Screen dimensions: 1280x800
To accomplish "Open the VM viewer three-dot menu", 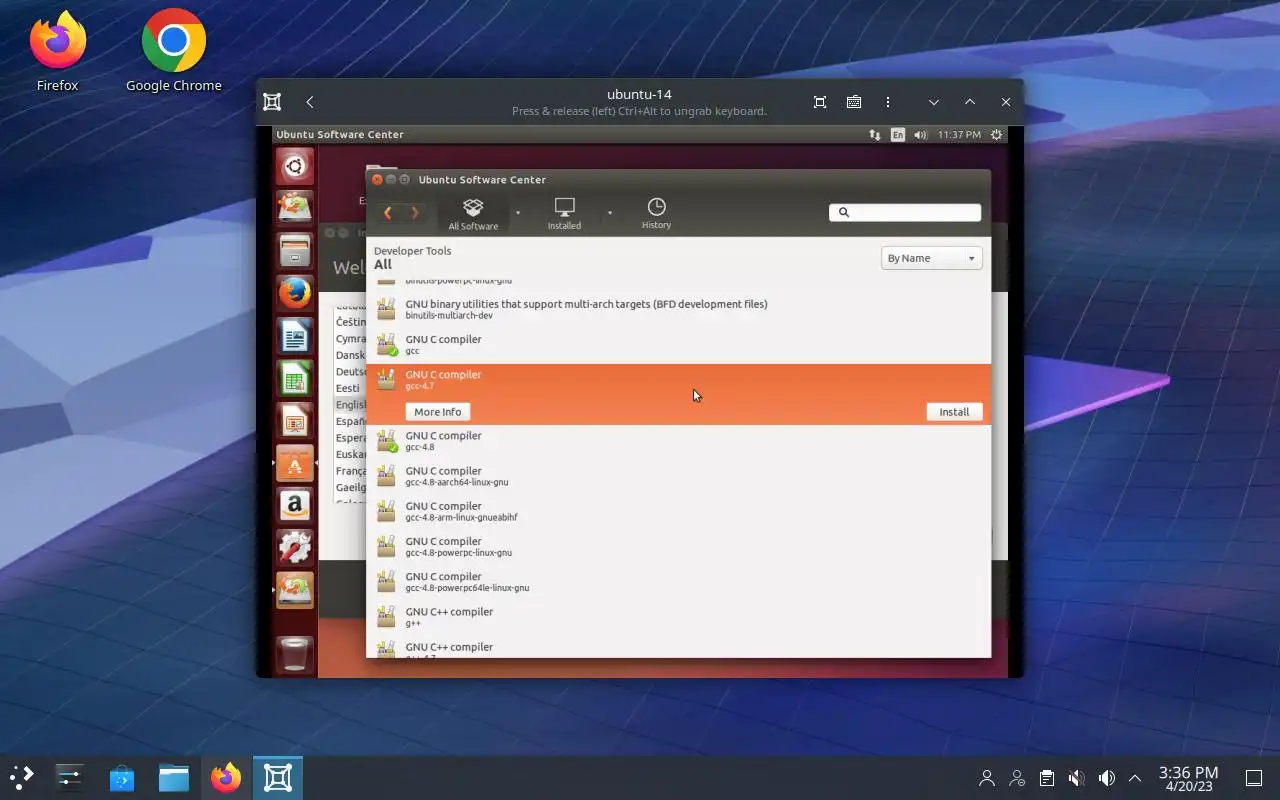I will tap(888, 102).
